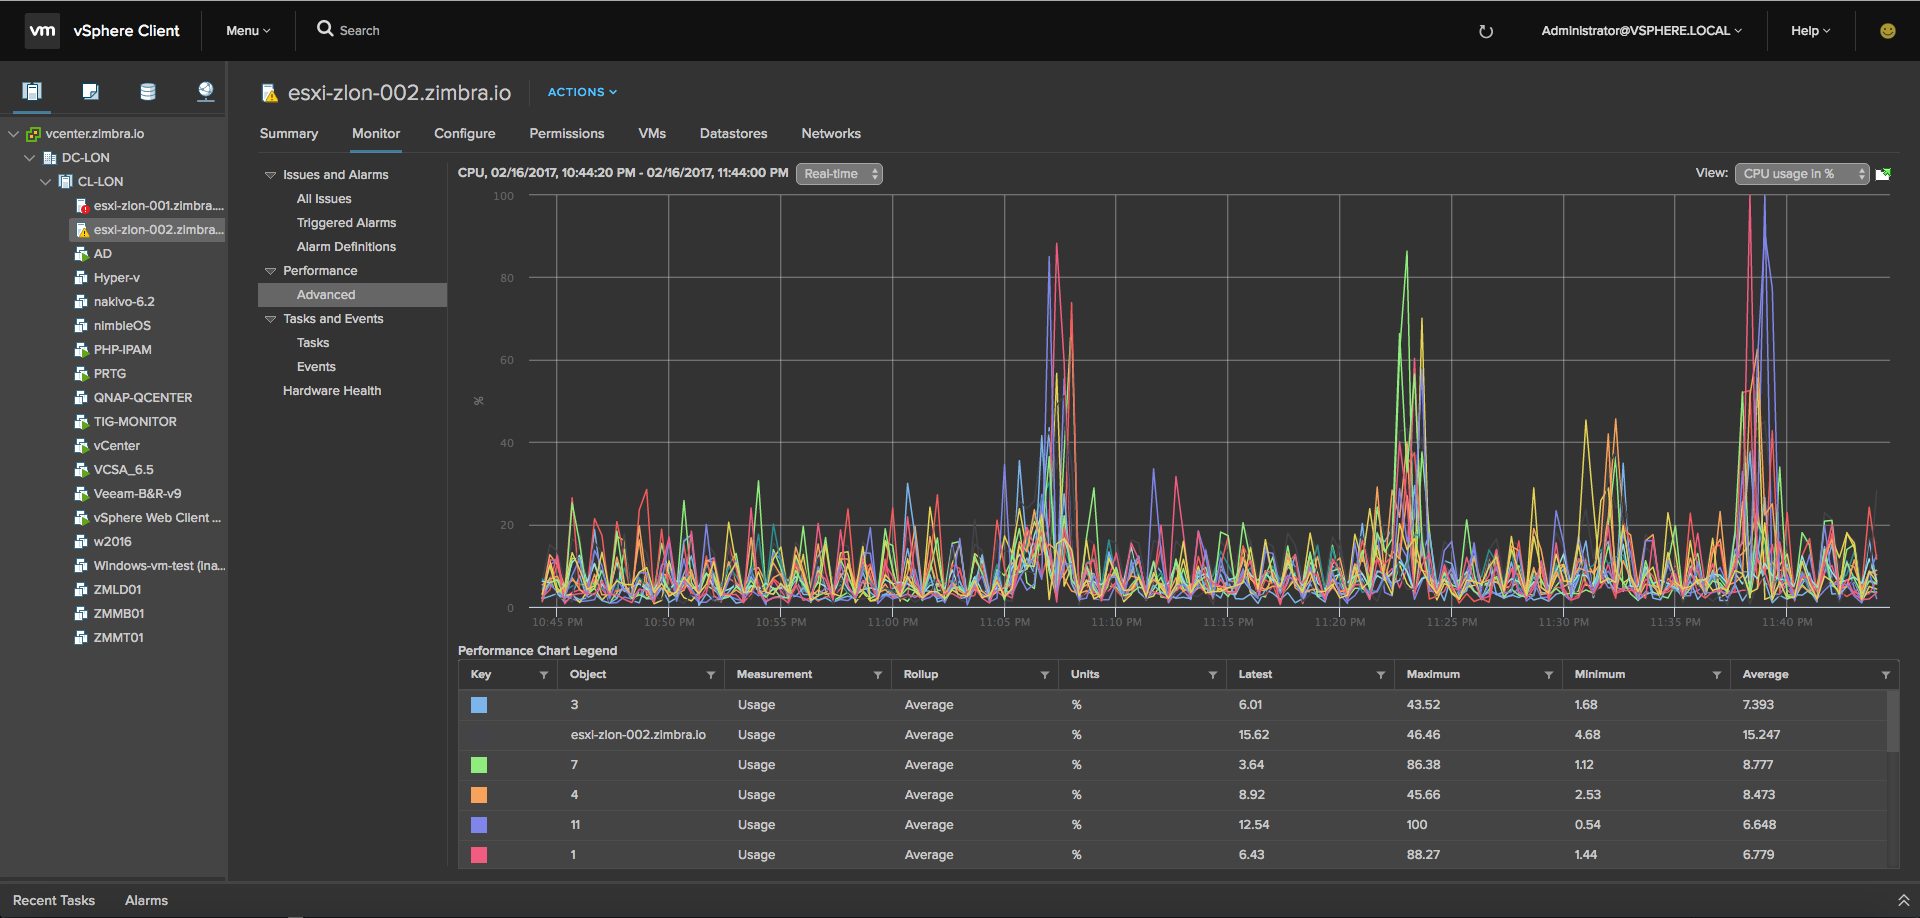
Task: Switch to the Configure tab
Action: [x=465, y=134]
